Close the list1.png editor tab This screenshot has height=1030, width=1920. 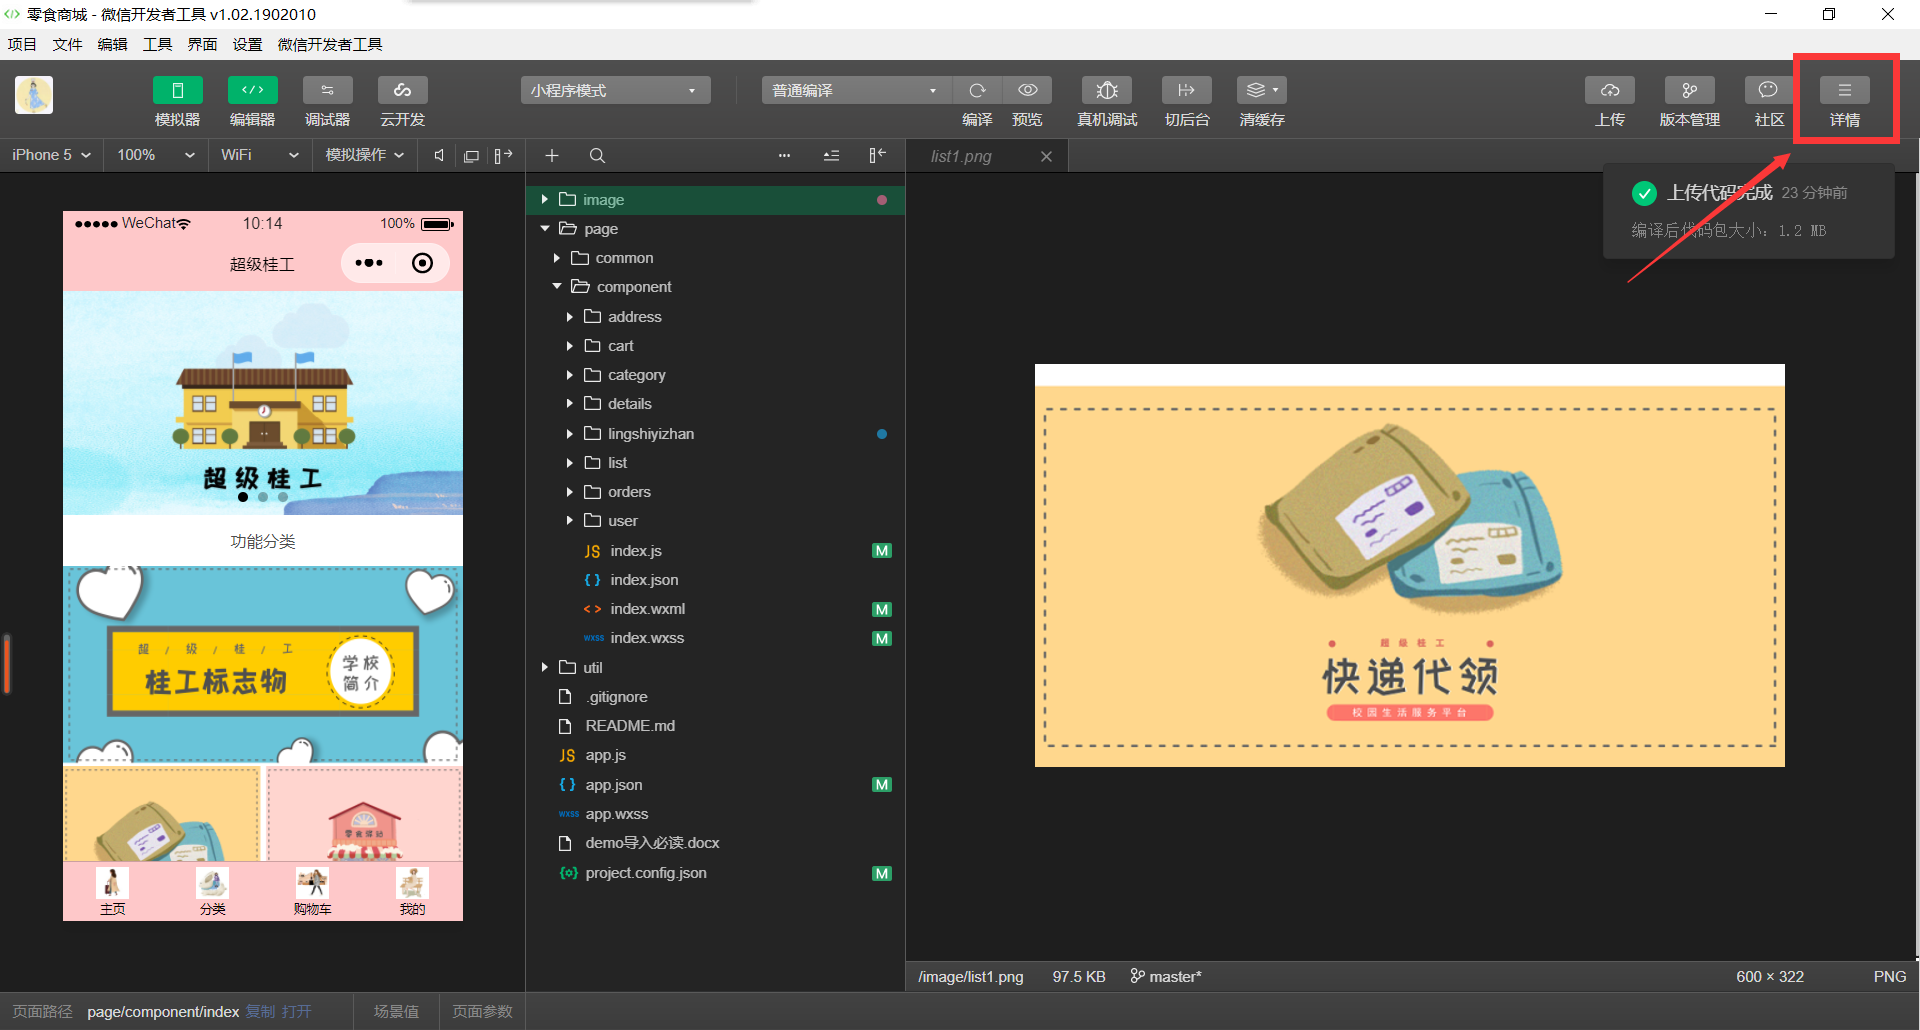(1046, 156)
